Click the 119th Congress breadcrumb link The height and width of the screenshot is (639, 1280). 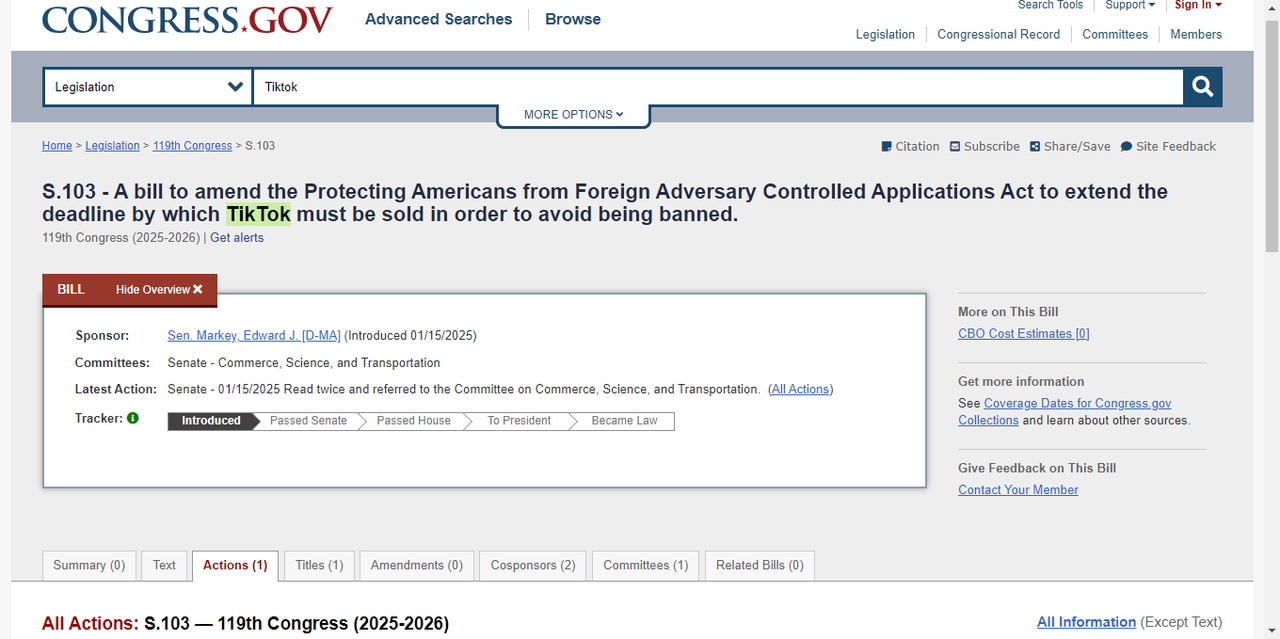(x=192, y=146)
